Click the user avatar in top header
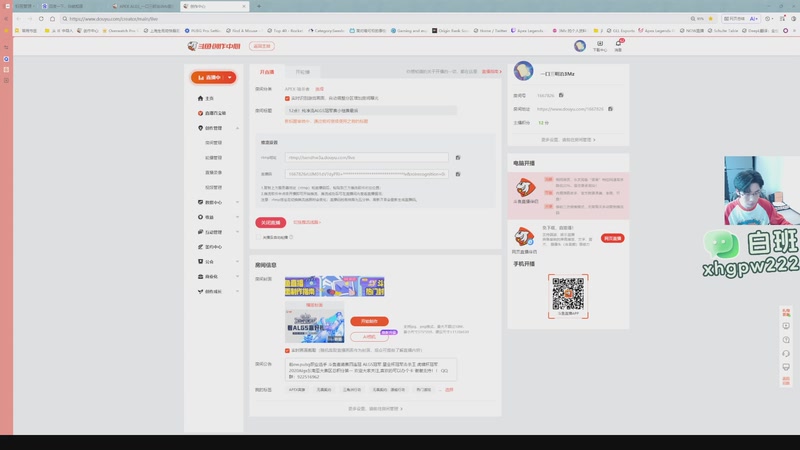The height and width of the screenshot is (450, 800). pos(580,46)
